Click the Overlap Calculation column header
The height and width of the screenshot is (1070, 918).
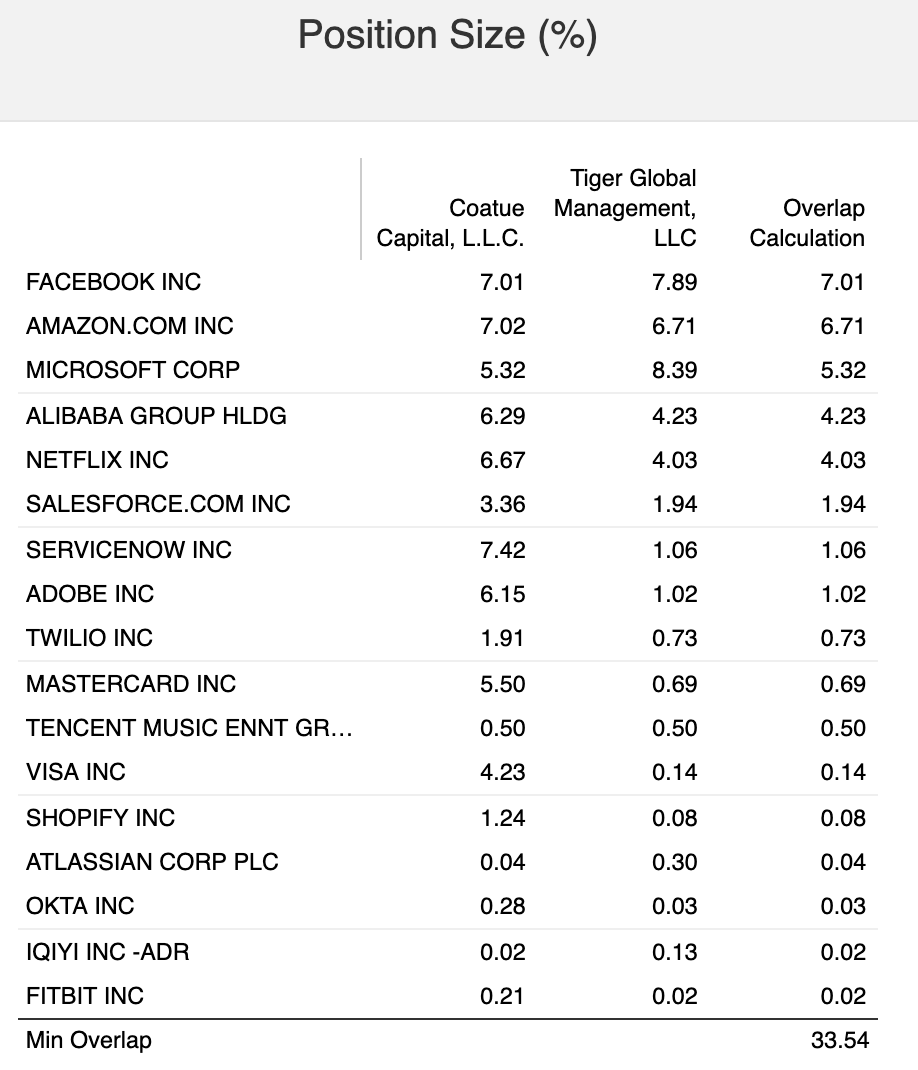pos(807,223)
